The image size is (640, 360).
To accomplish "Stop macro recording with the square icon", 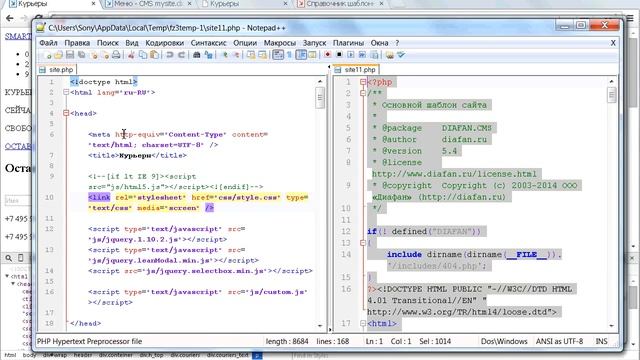I will (x=339, y=55).
